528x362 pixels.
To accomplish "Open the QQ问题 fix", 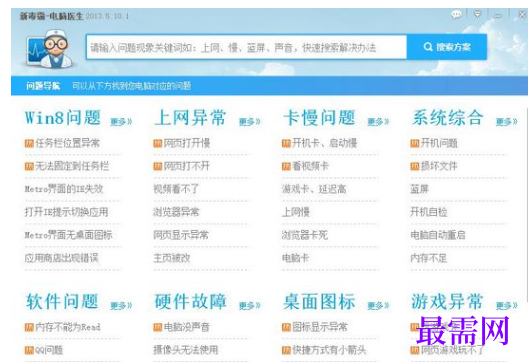I will [49, 350].
